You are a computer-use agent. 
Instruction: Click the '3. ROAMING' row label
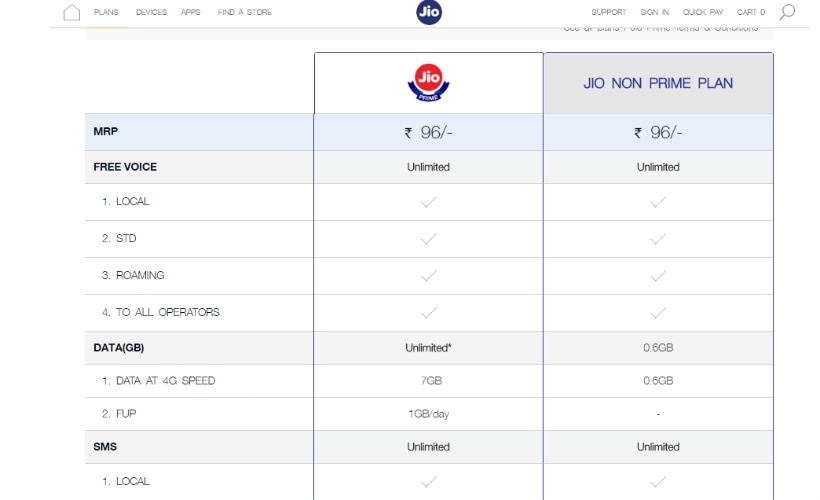(133, 275)
